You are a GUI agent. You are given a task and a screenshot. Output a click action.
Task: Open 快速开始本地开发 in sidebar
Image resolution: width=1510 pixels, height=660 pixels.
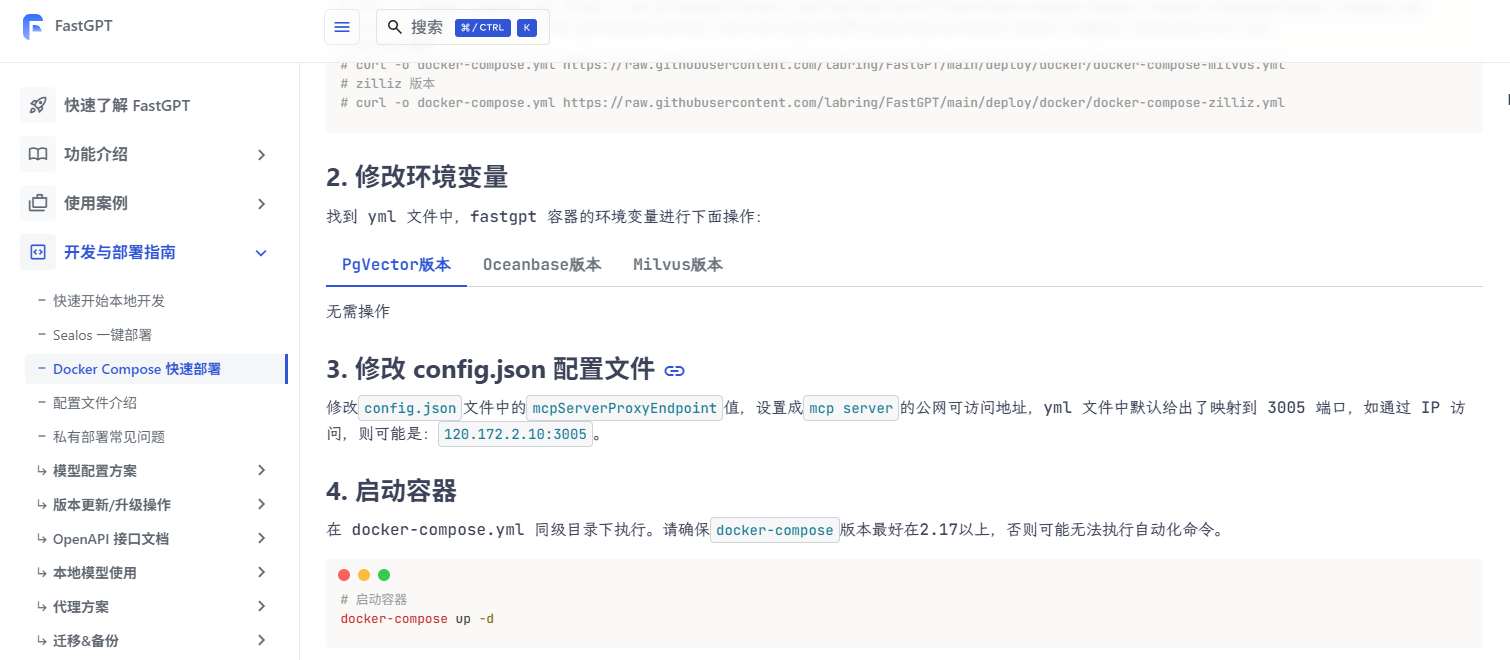click(109, 301)
